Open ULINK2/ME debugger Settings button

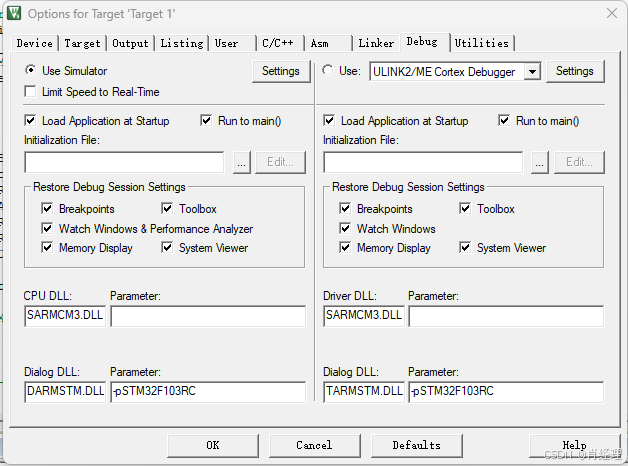tap(575, 71)
